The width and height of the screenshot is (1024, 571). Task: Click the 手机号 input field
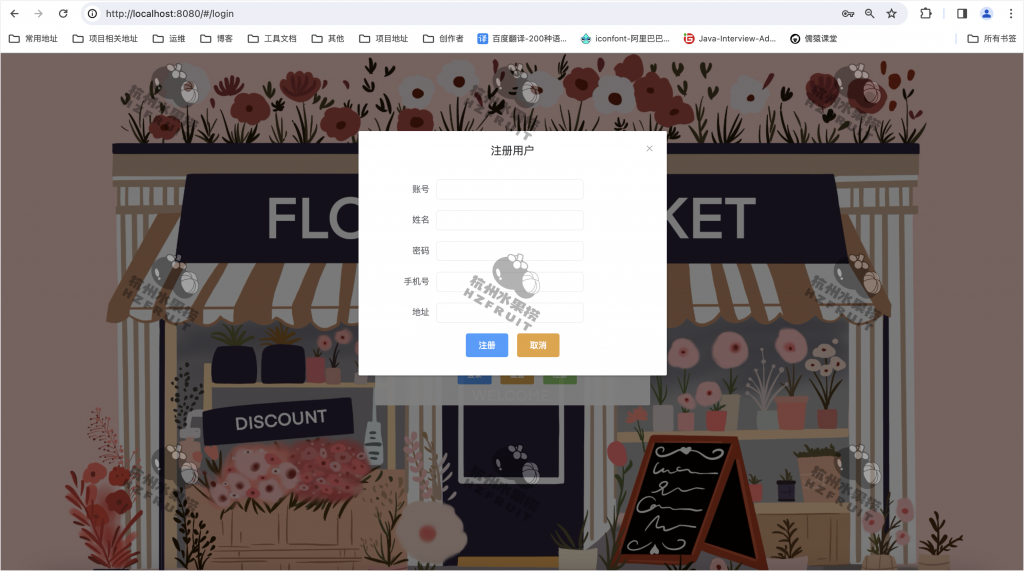[x=510, y=282]
